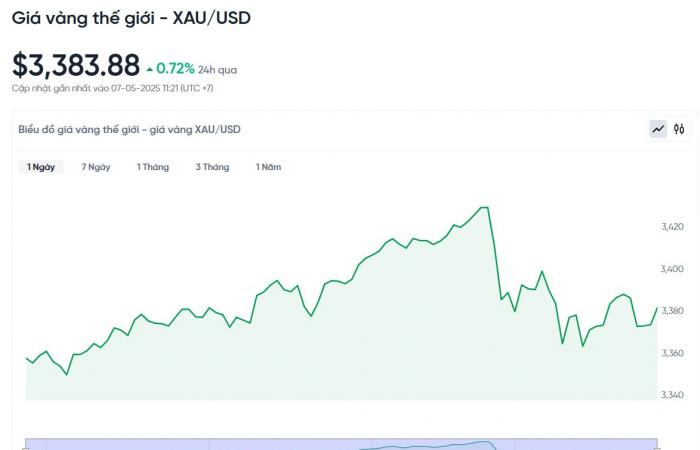Switch to candlestick chart view icon

(x=679, y=129)
